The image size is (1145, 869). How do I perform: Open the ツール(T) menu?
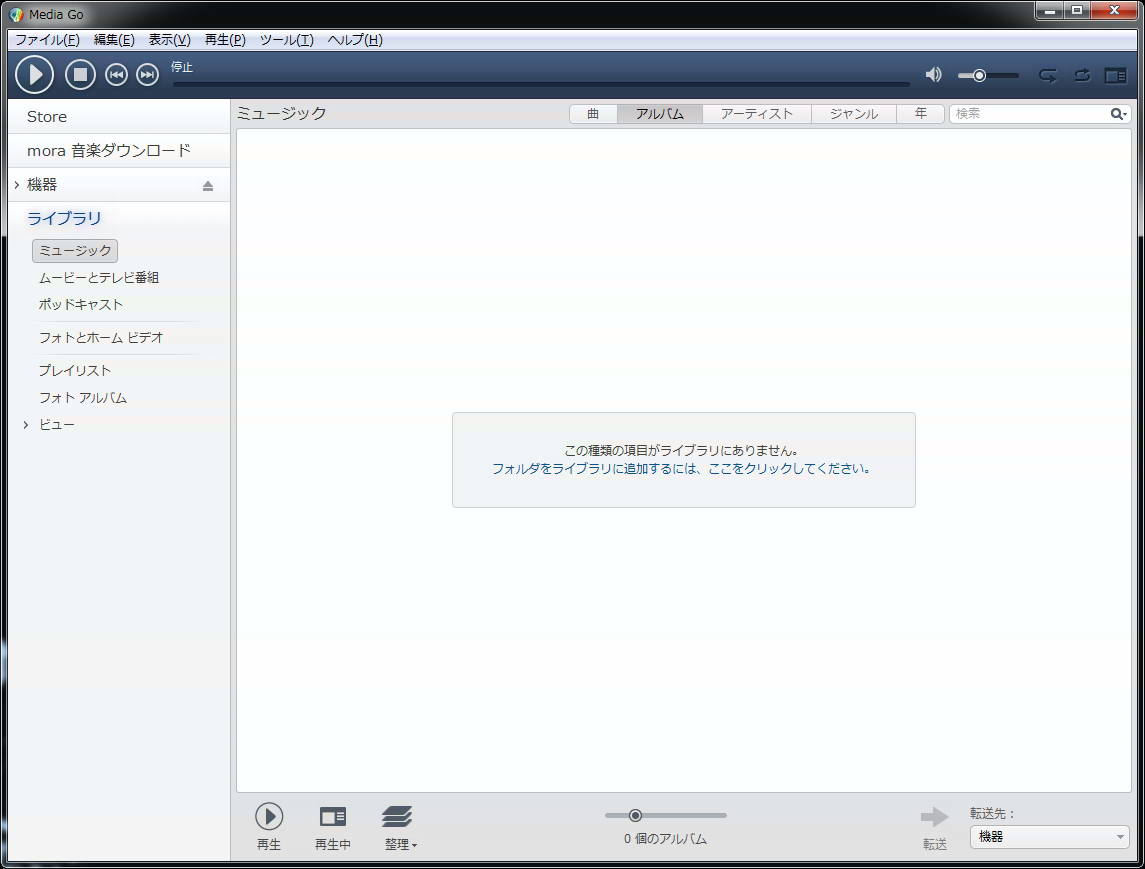(286, 39)
